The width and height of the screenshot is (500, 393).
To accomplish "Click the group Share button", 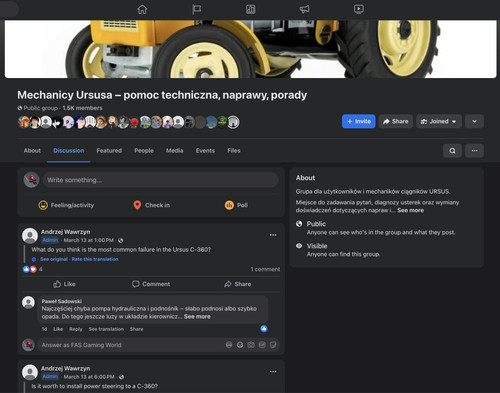I will 396,121.
